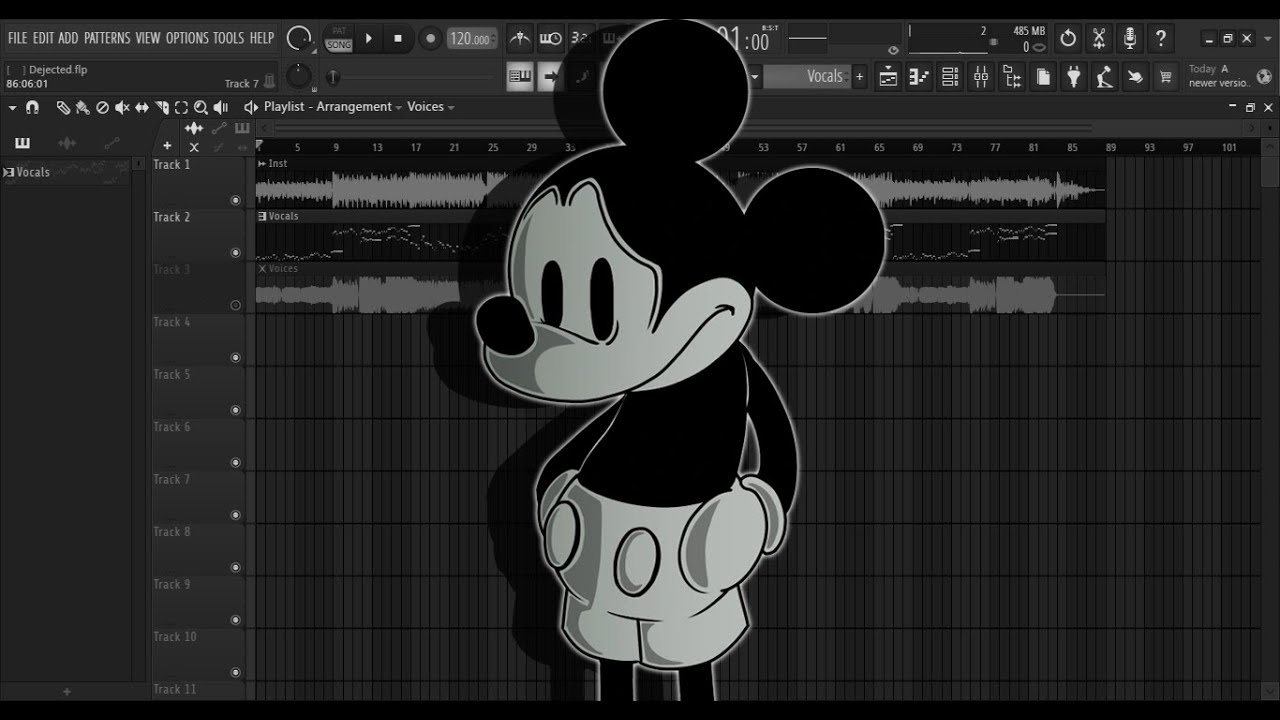Open the FILE menu
Viewport: 1280px width, 720px height.
pos(17,38)
